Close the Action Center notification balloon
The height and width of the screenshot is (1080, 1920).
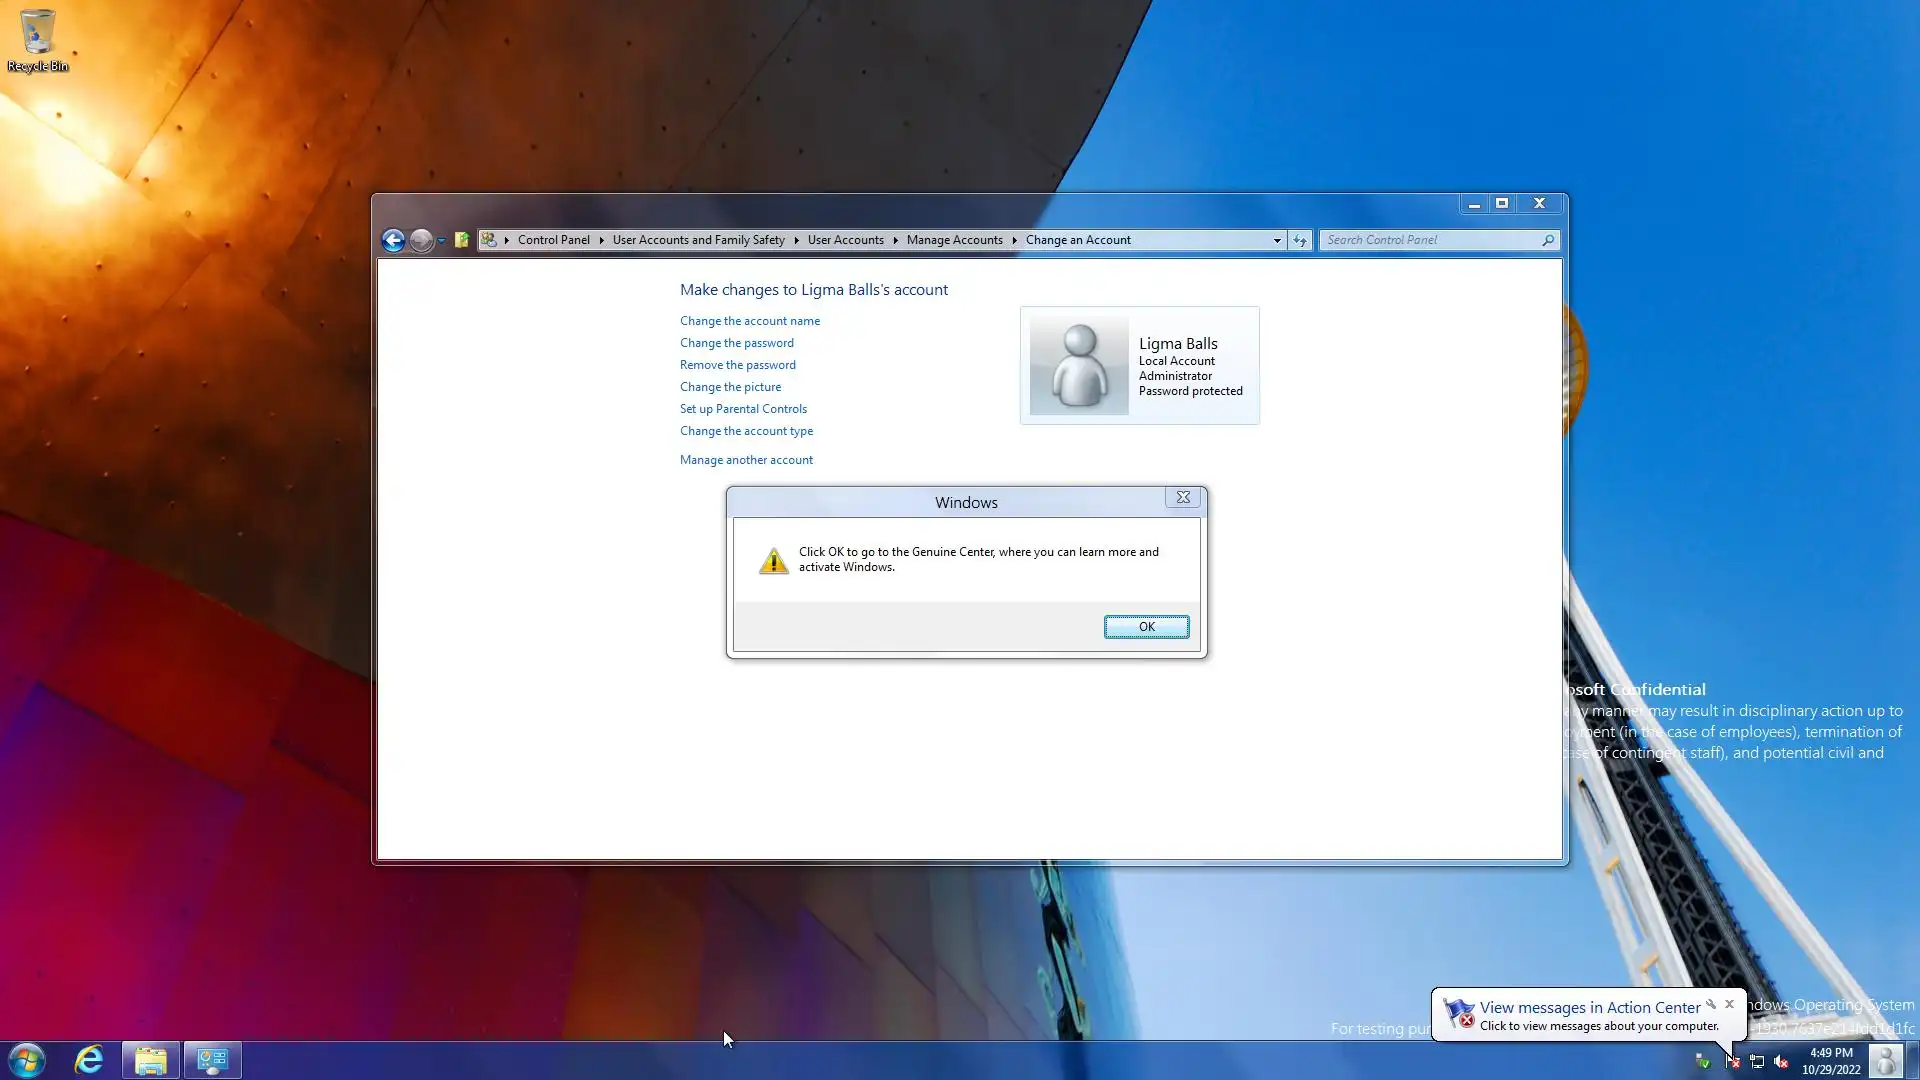(x=1729, y=1004)
